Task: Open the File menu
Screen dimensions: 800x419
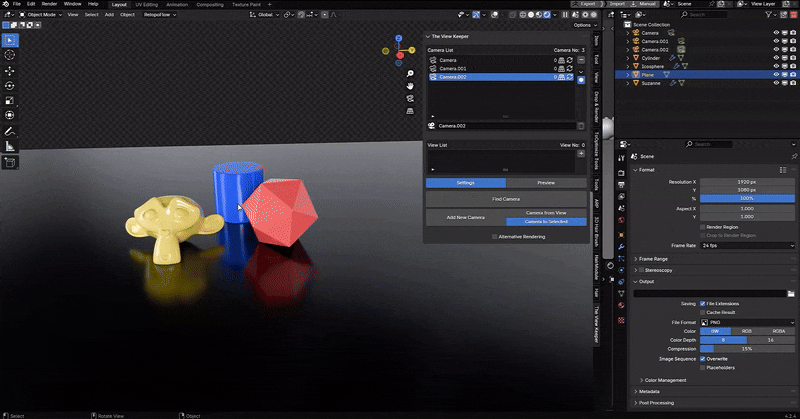Action: pyautogui.click(x=17, y=4)
